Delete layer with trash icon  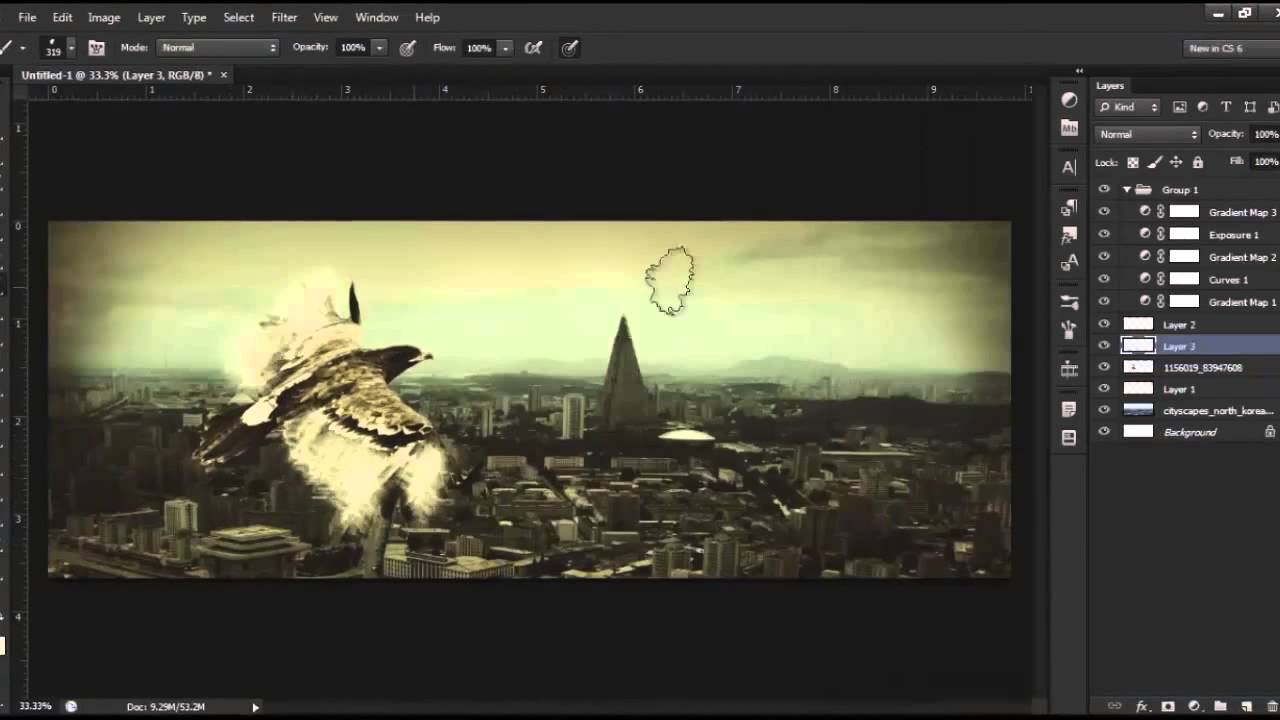point(1272,706)
